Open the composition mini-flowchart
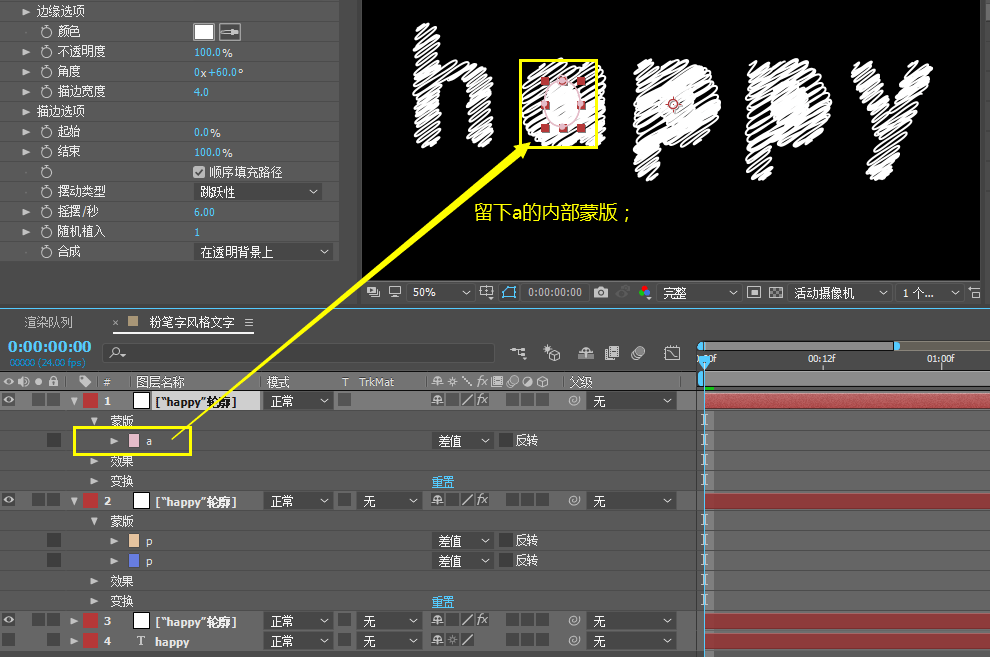 click(x=518, y=353)
